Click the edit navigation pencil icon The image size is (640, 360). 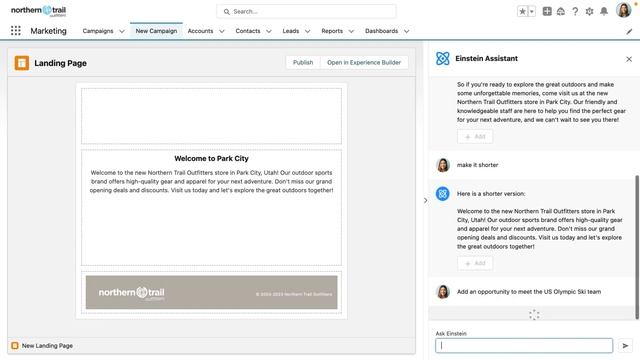(629, 31)
